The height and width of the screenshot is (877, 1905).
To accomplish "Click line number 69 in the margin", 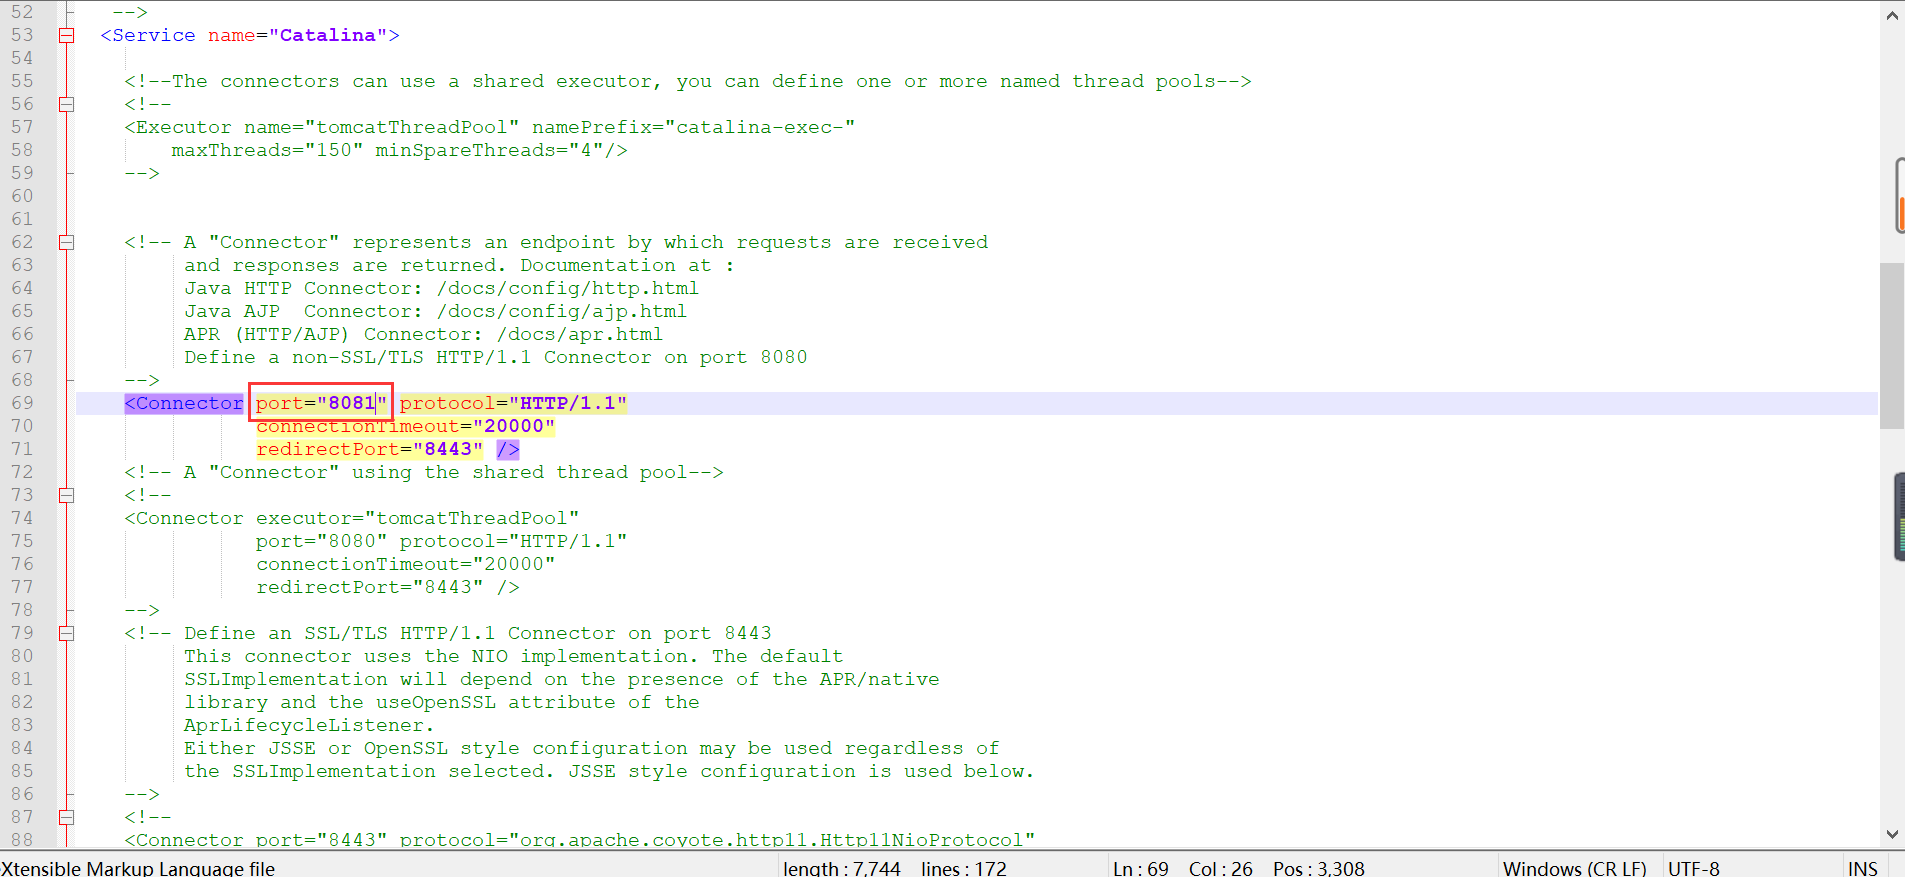I will tap(22, 403).
